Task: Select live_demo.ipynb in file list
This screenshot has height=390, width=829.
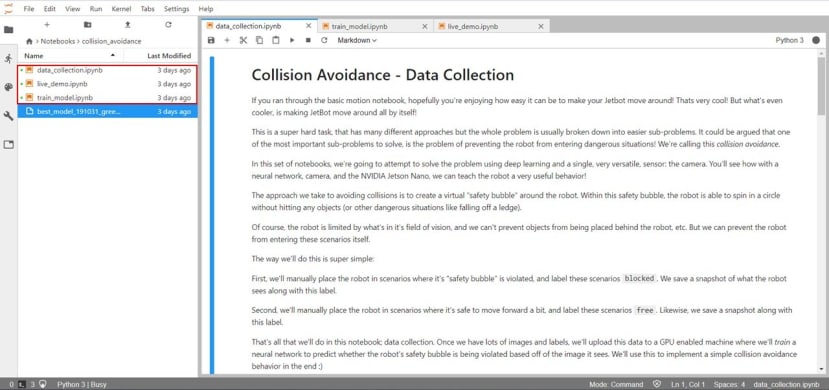Action: [x=108, y=83]
